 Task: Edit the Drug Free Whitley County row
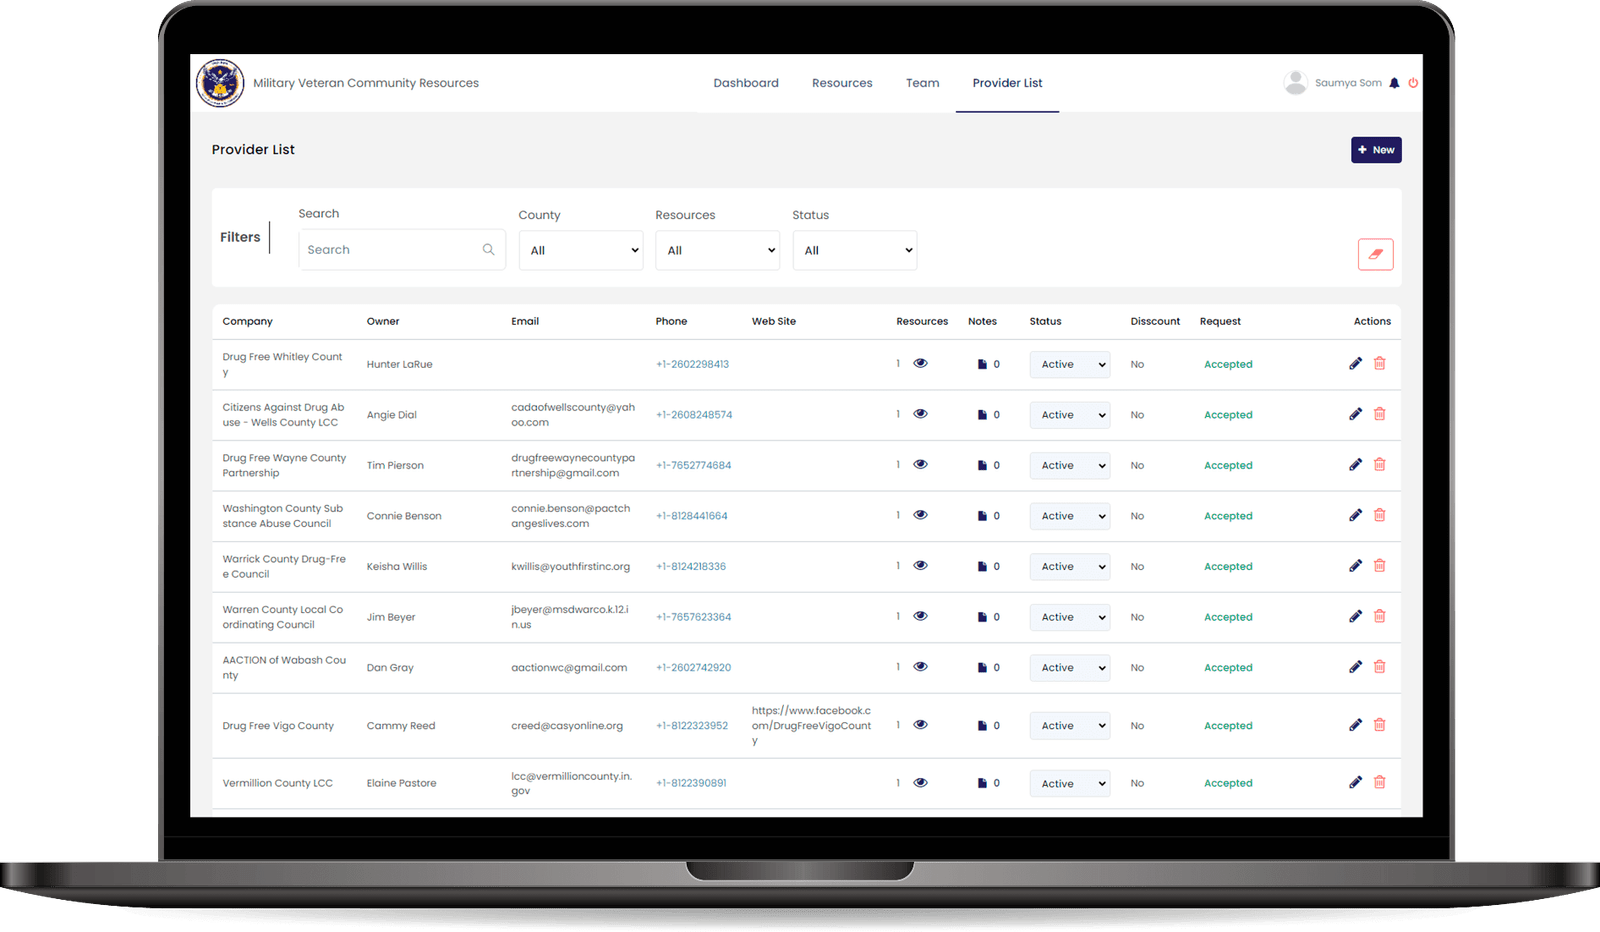coord(1355,364)
